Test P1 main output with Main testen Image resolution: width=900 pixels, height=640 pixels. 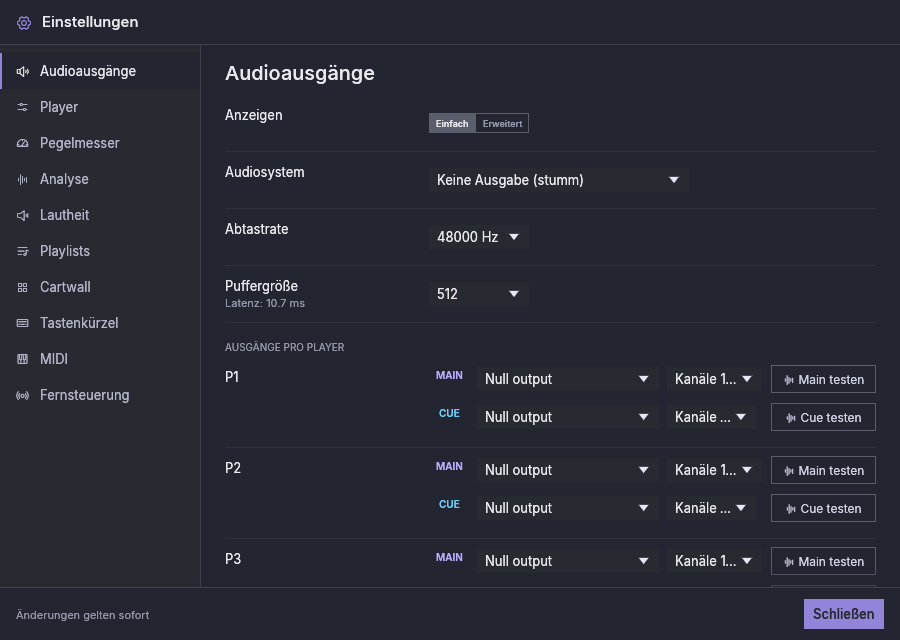pos(823,379)
